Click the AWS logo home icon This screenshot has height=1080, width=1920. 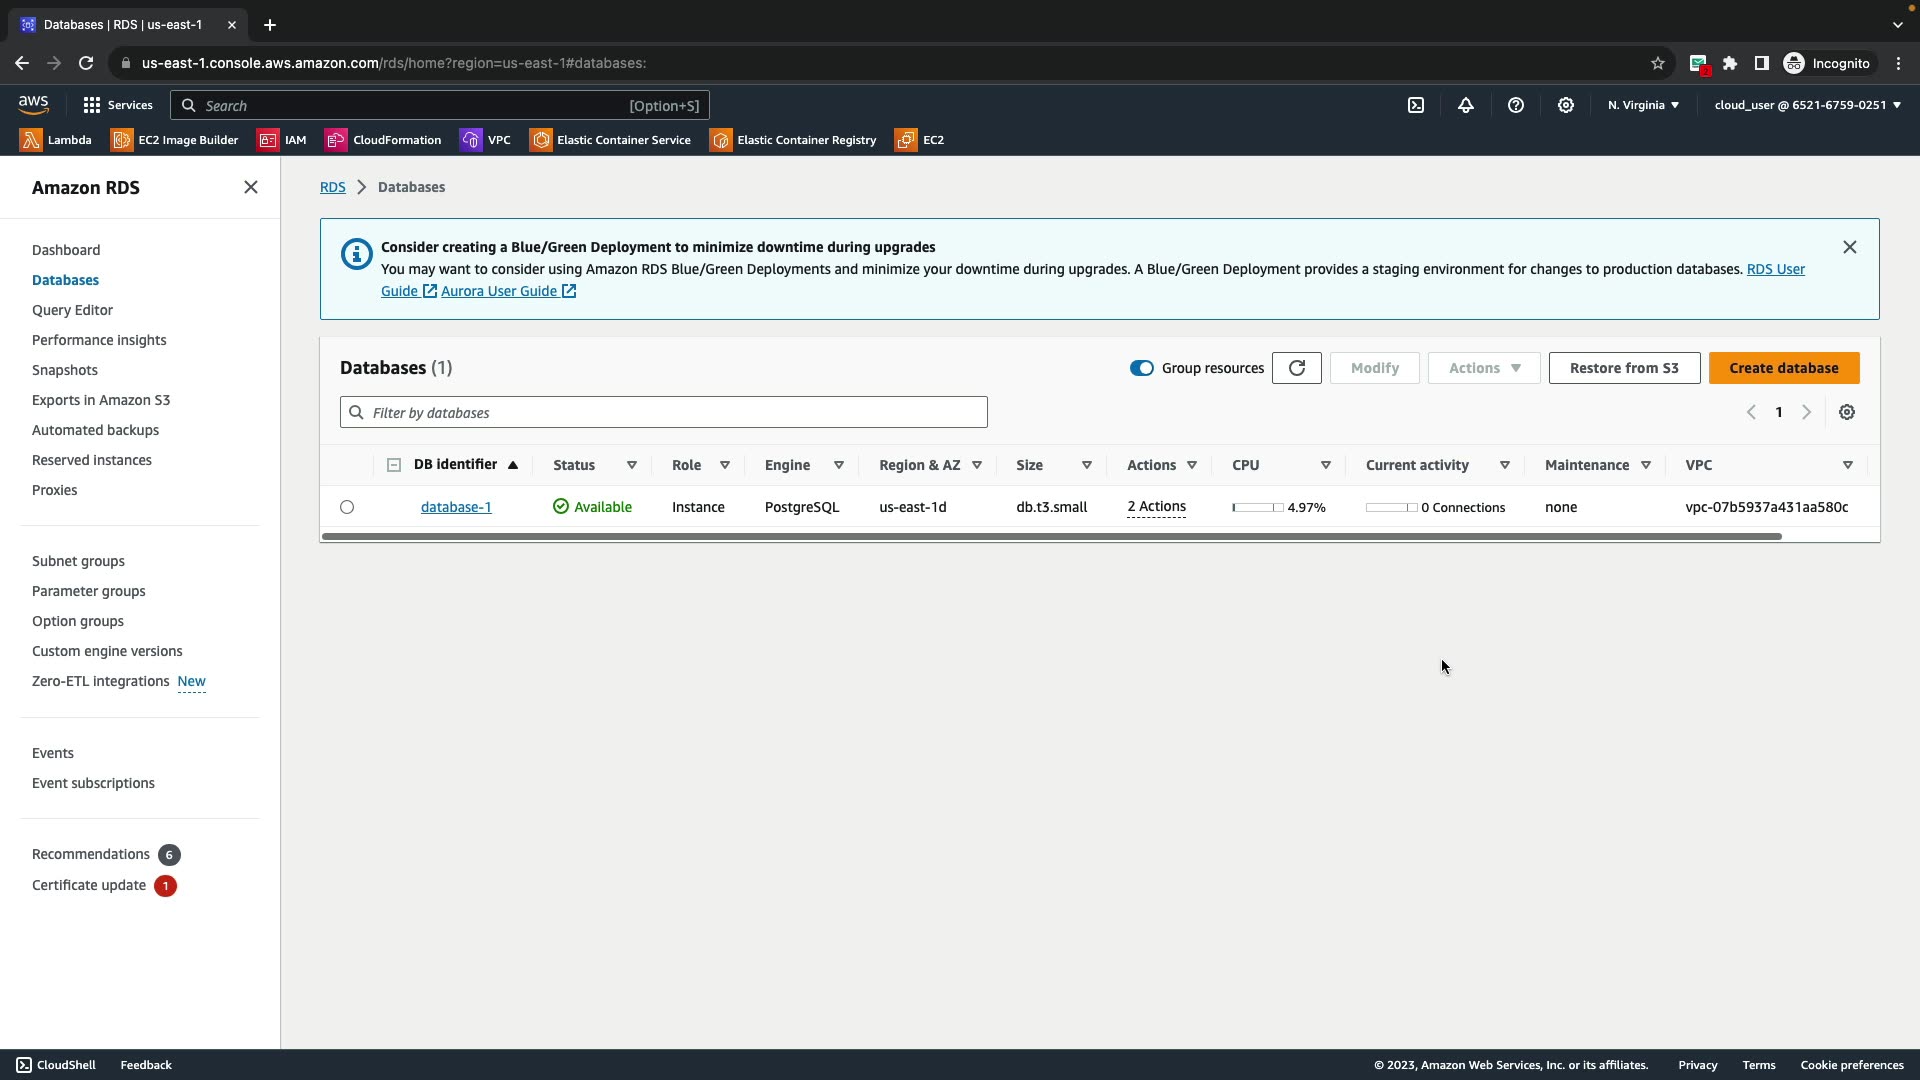point(33,104)
